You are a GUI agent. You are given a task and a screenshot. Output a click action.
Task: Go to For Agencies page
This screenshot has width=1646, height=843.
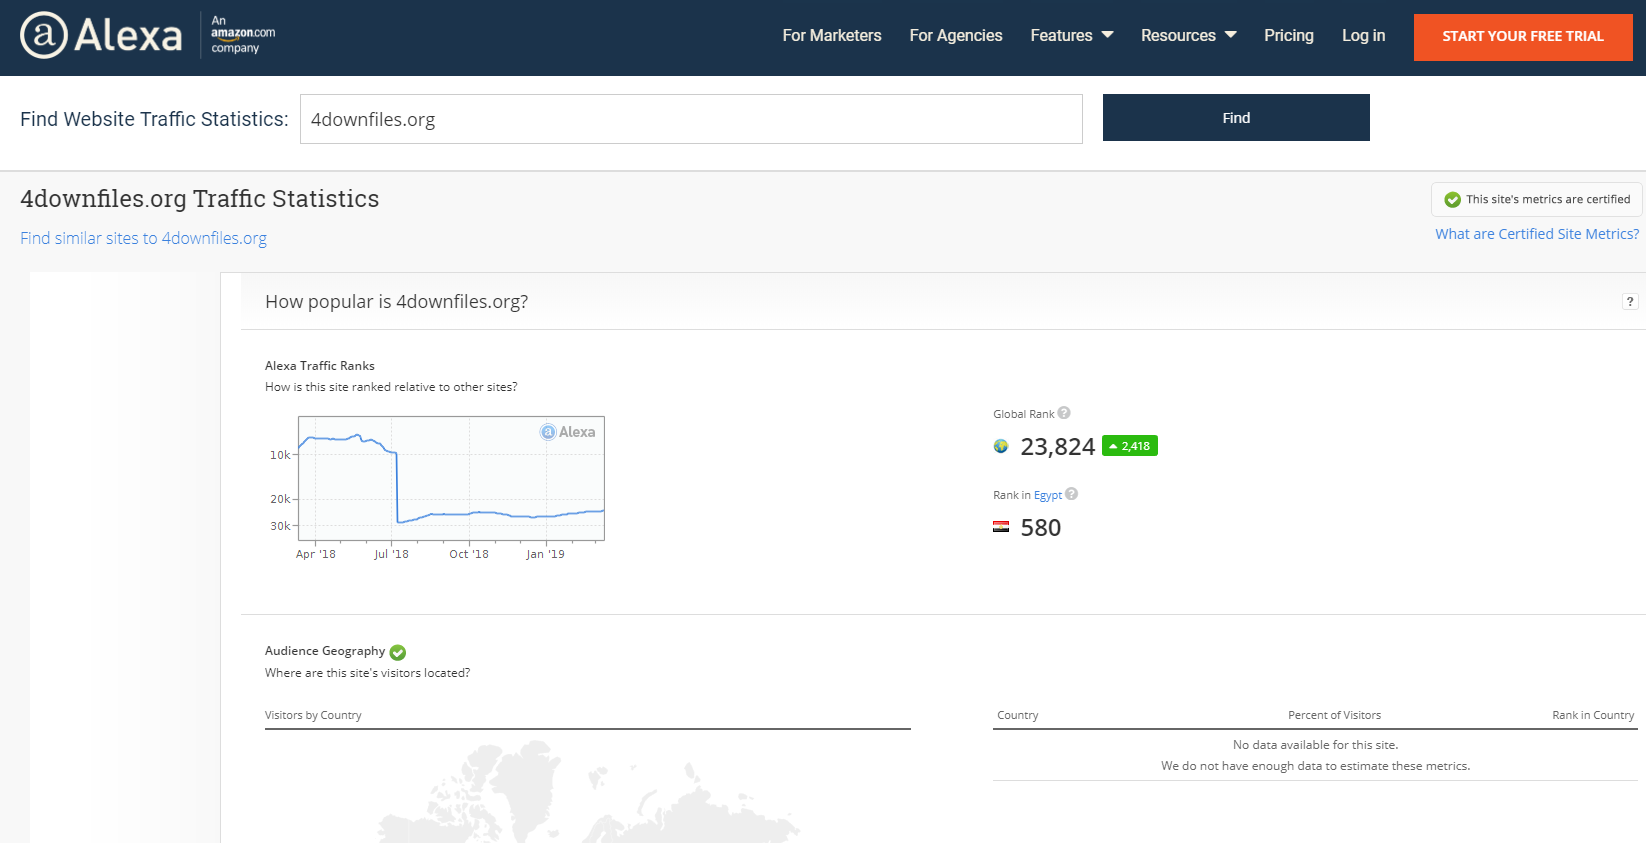click(956, 36)
